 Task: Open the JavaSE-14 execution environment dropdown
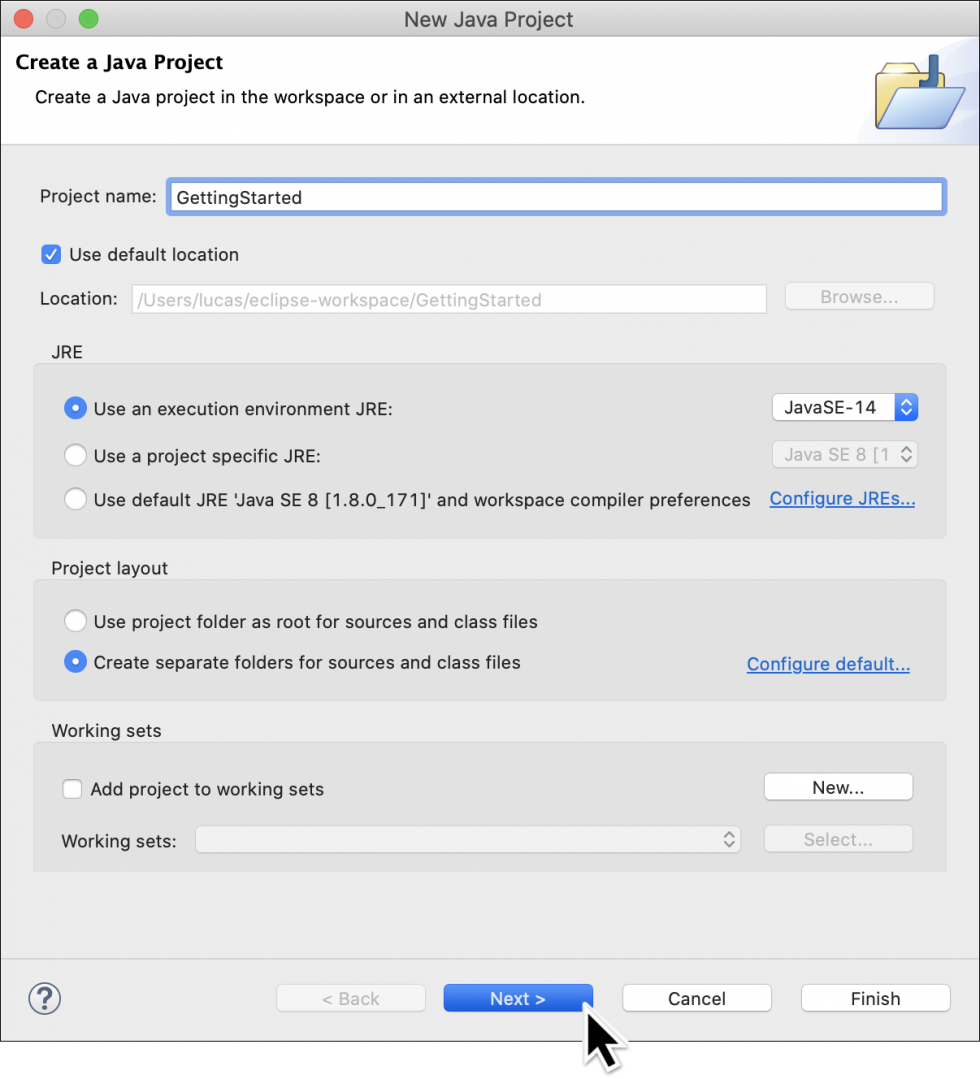coord(845,407)
